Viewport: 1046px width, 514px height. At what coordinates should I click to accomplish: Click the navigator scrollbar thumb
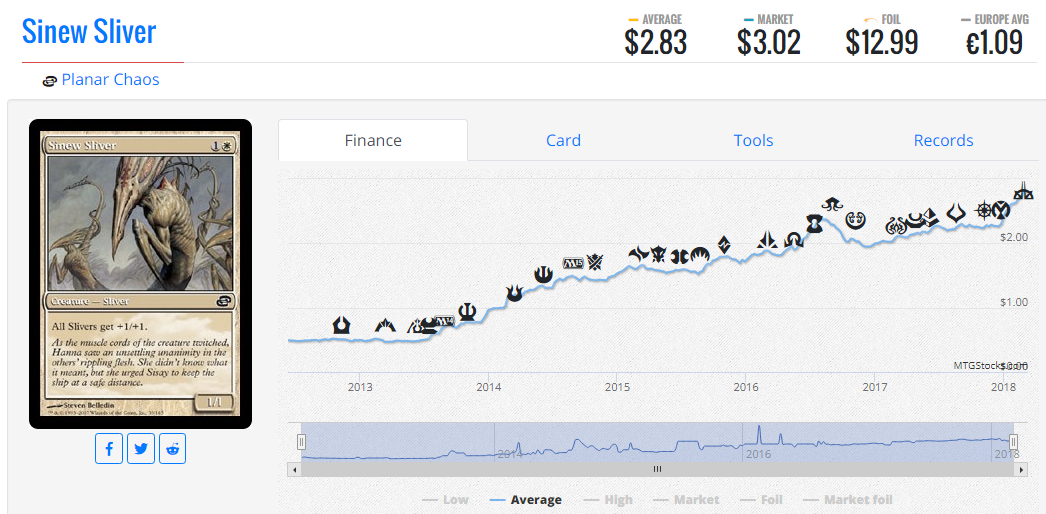657,469
